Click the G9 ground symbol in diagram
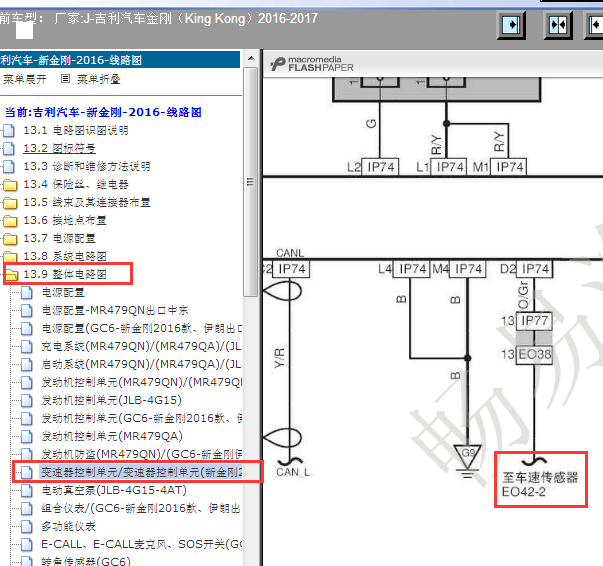Screen dimensions: 603x566 click(467, 461)
